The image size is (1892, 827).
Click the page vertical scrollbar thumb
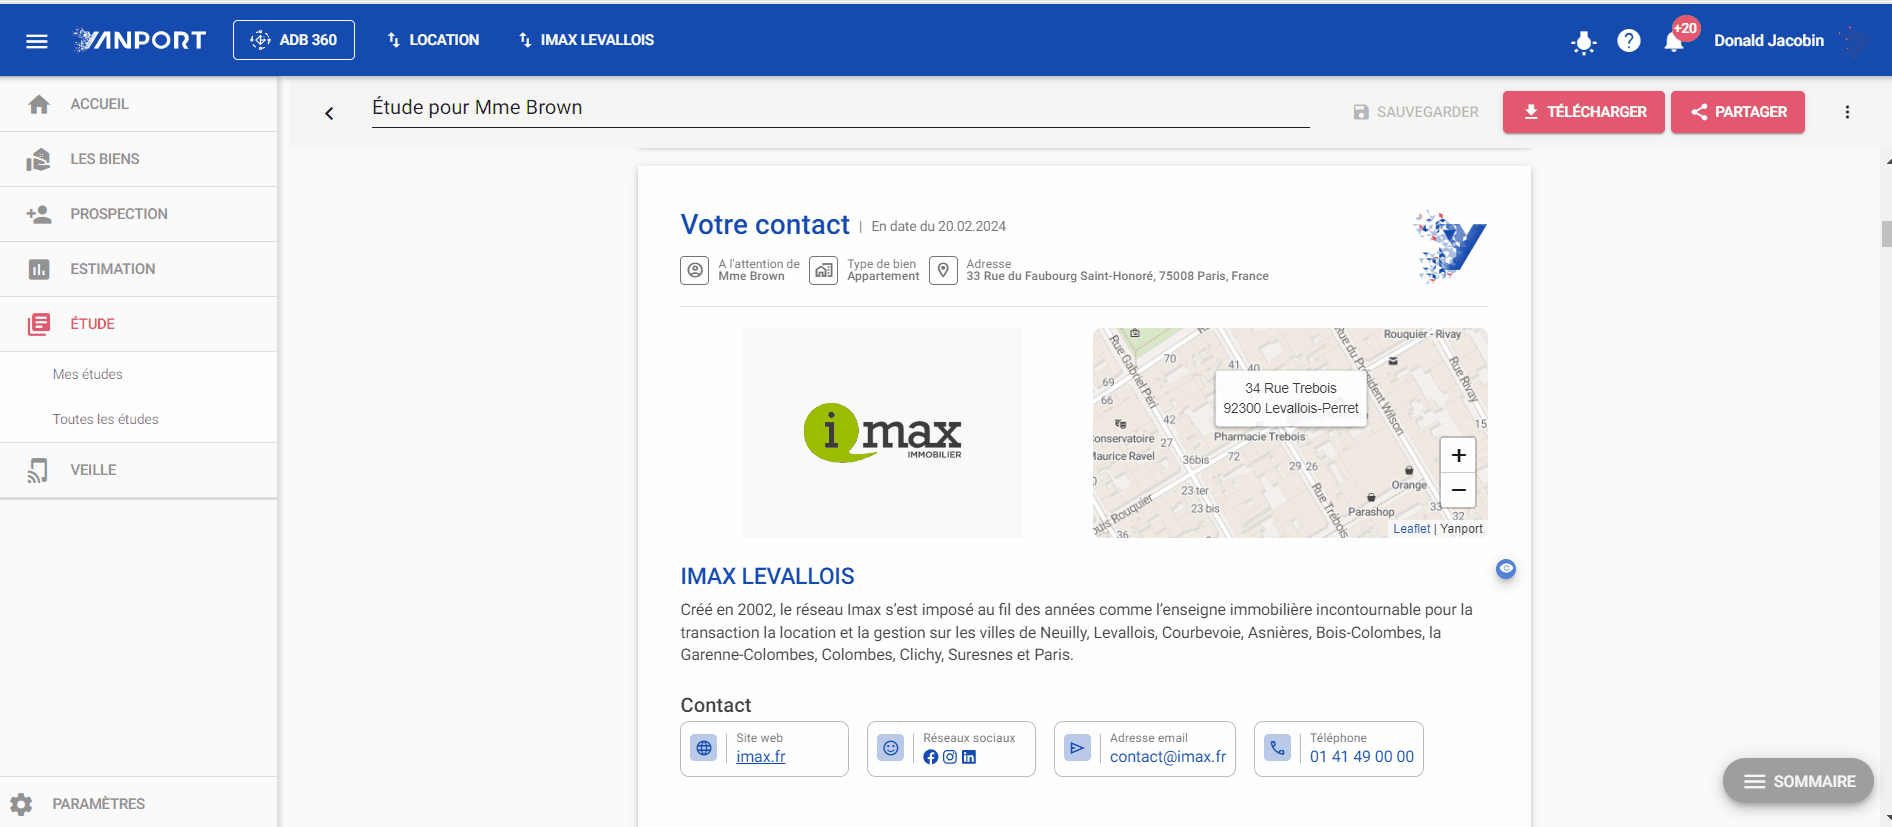[x=1886, y=234]
